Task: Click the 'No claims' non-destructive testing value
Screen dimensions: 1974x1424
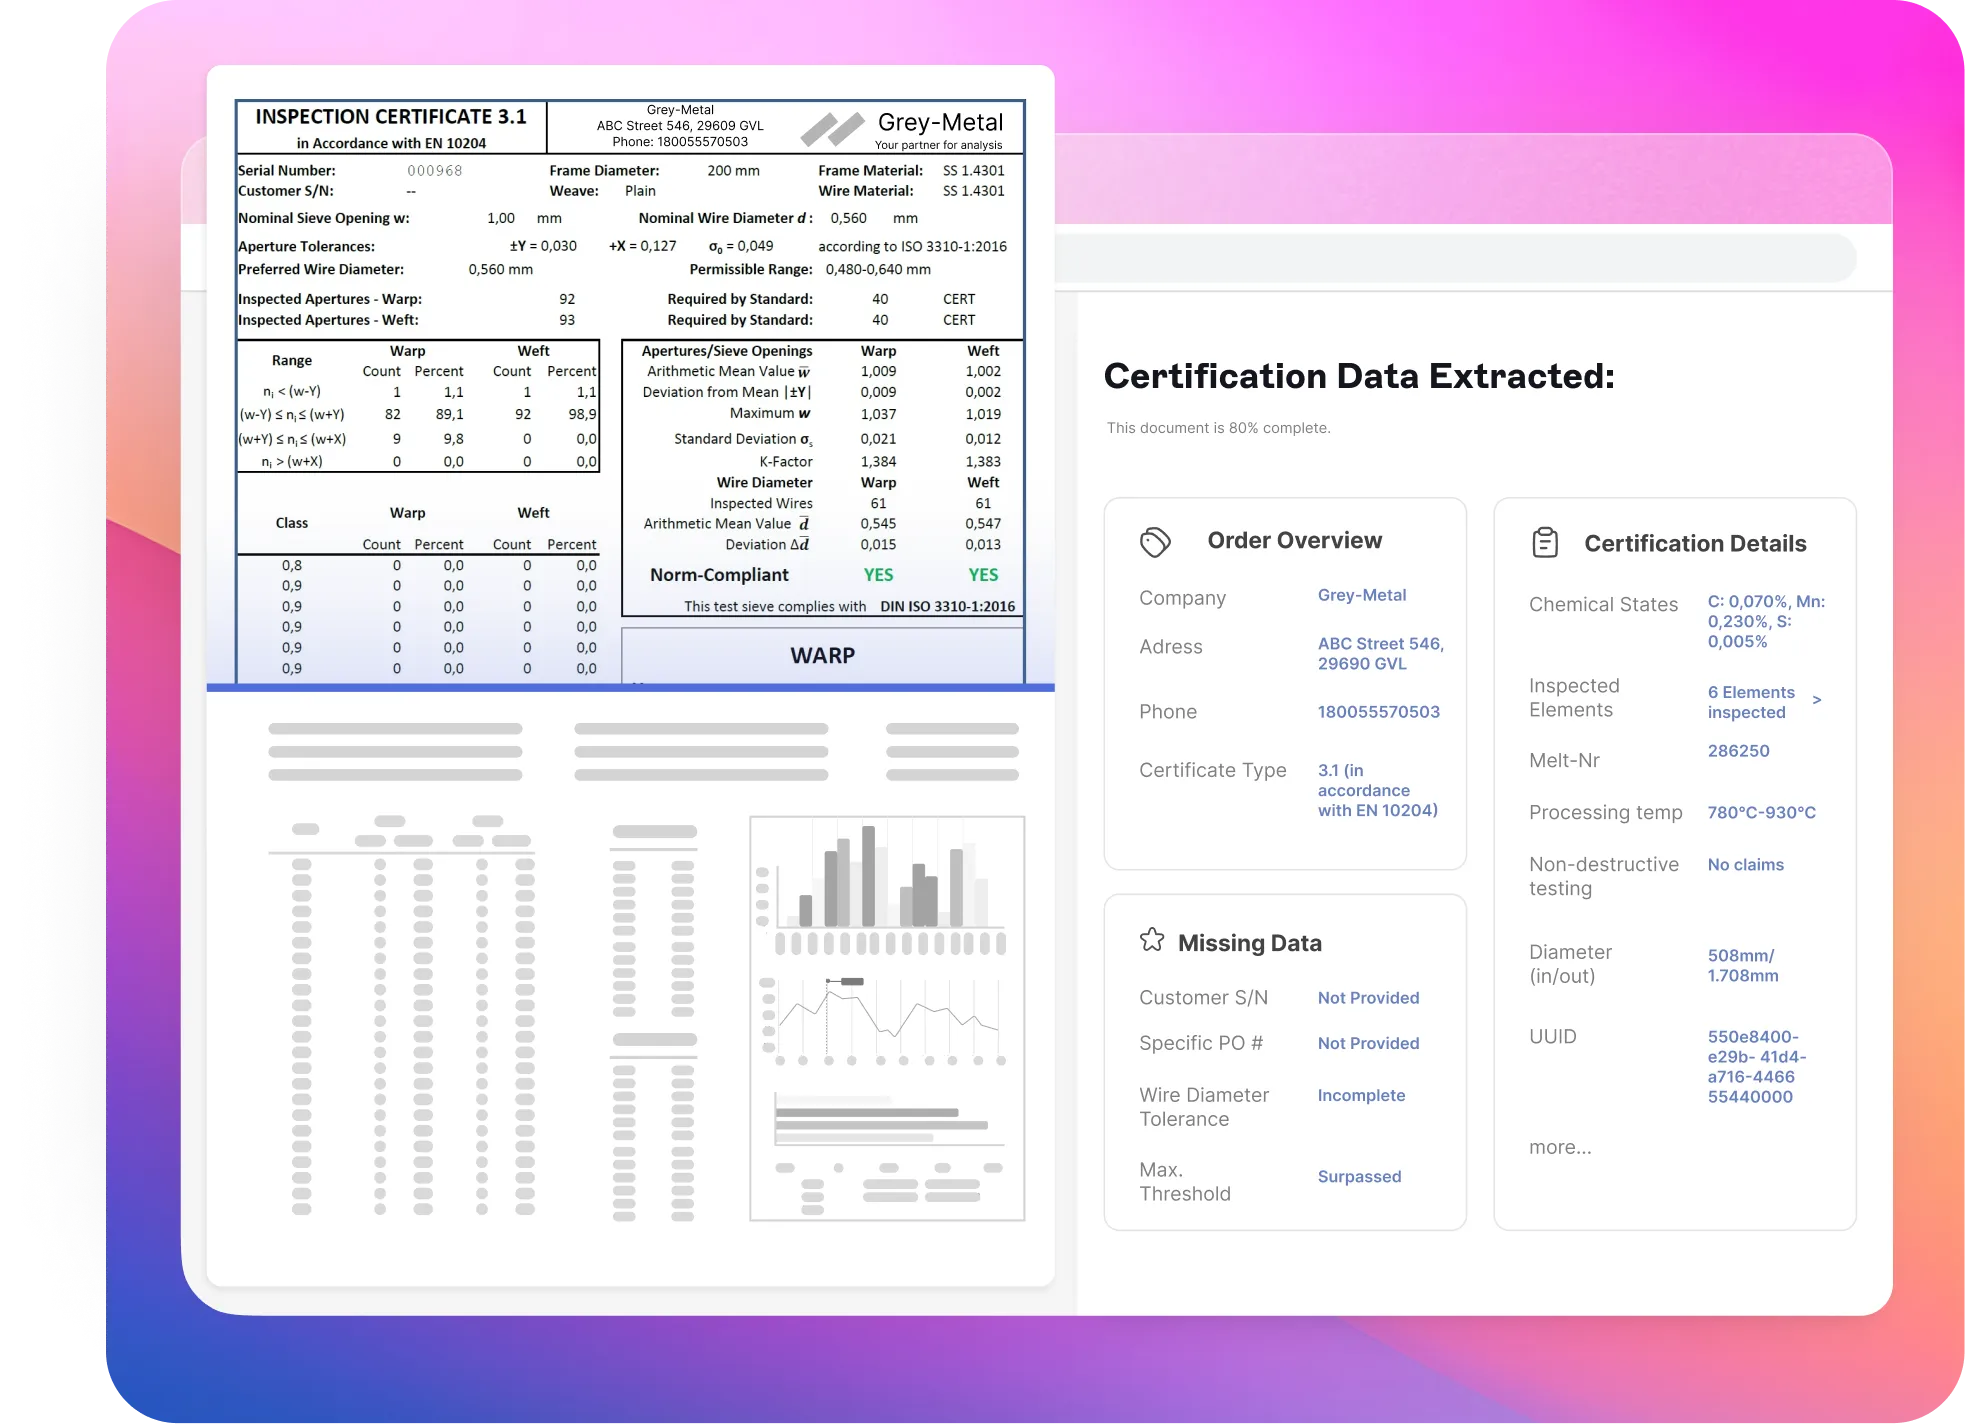Action: point(1745,865)
